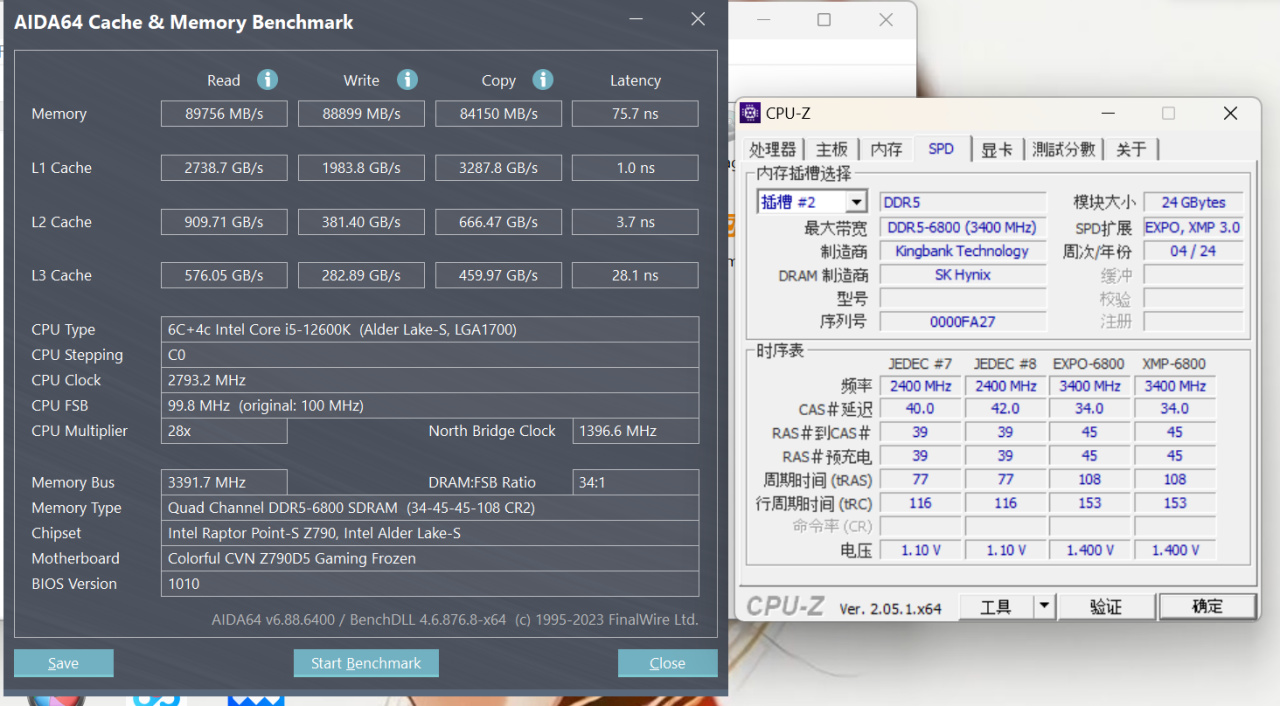Click the EXPO-6800 tRC value 153
1280x706 pixels.
click(x=1090, y=503)
